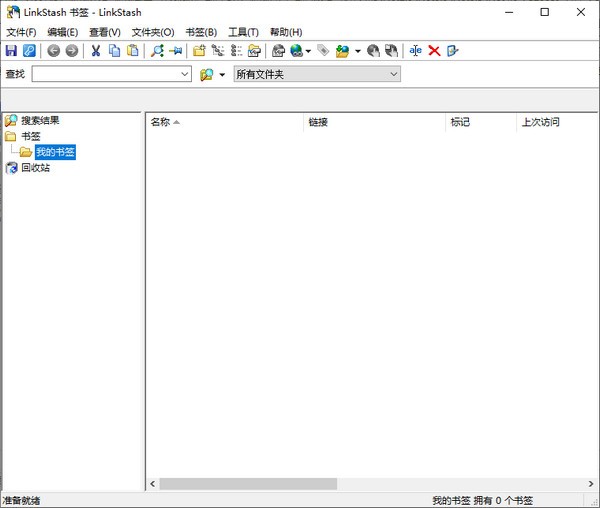This screenshot has width=600, height=508.
Task: Select 回收站 in the sidebar tree
Action: [35, 168]
